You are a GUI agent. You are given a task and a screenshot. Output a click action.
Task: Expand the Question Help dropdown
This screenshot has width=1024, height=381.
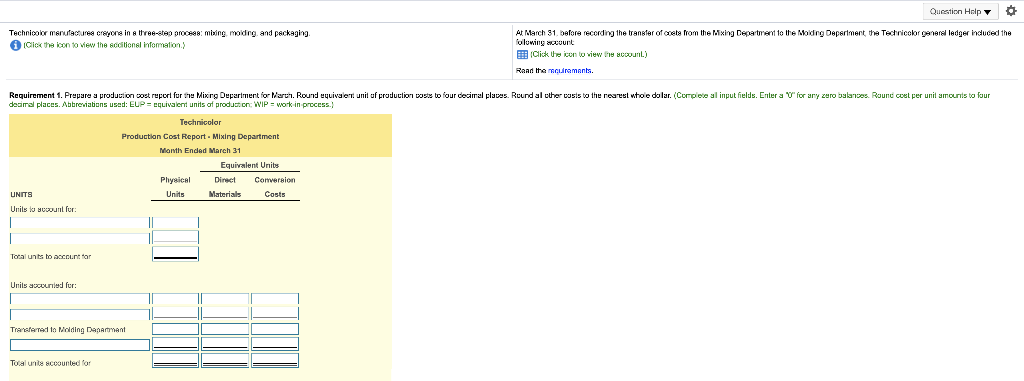(961, 11)
